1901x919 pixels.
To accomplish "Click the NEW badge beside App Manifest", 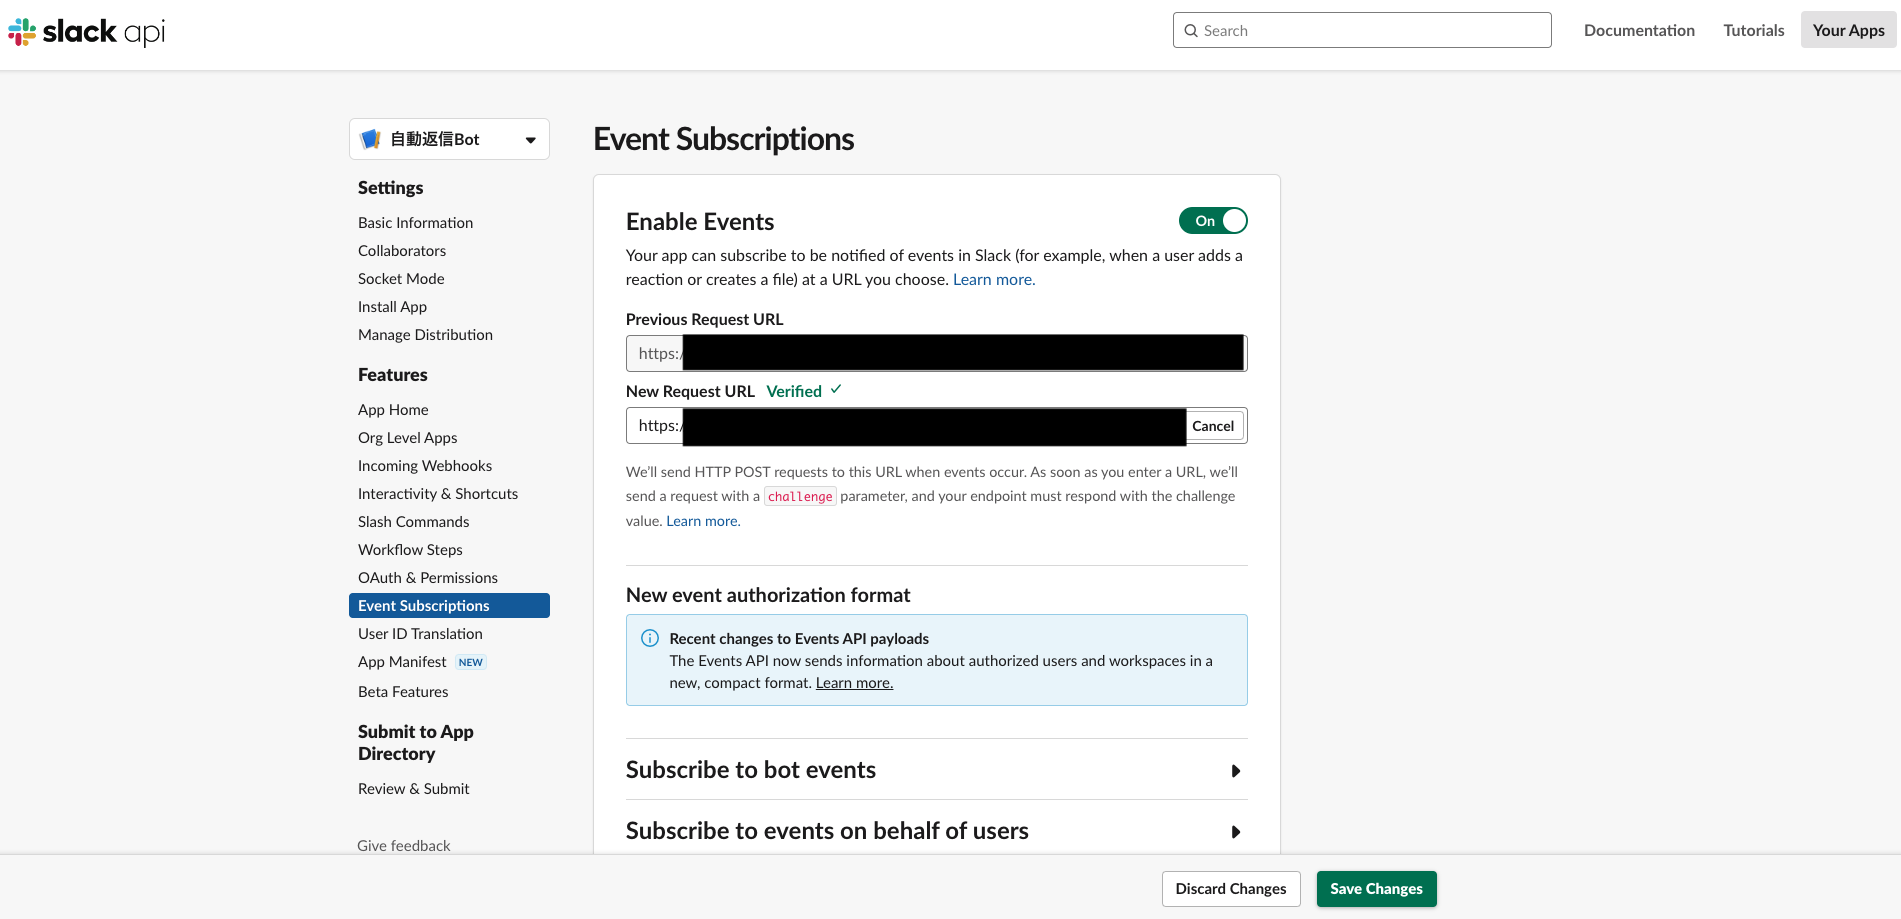I will coord(470,662).
